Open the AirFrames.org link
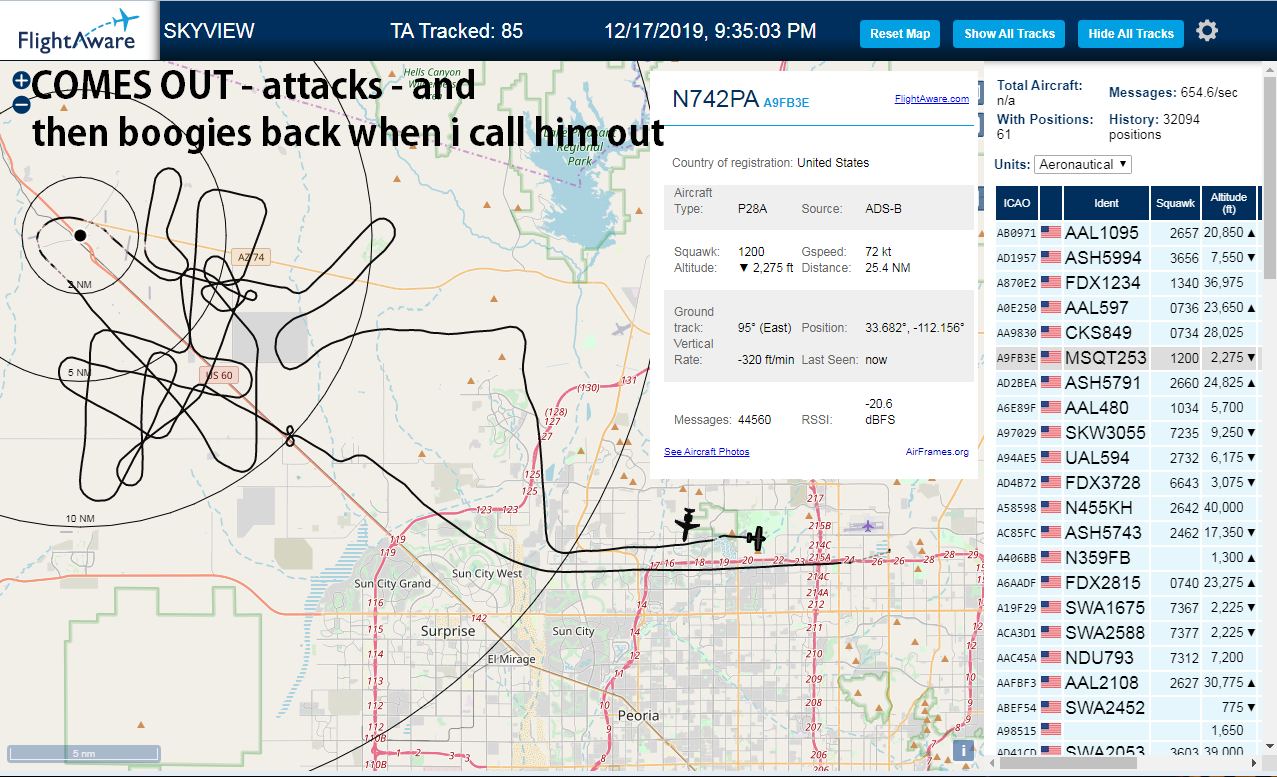This screenshot has height=777, width=1277. click(937, 452)
